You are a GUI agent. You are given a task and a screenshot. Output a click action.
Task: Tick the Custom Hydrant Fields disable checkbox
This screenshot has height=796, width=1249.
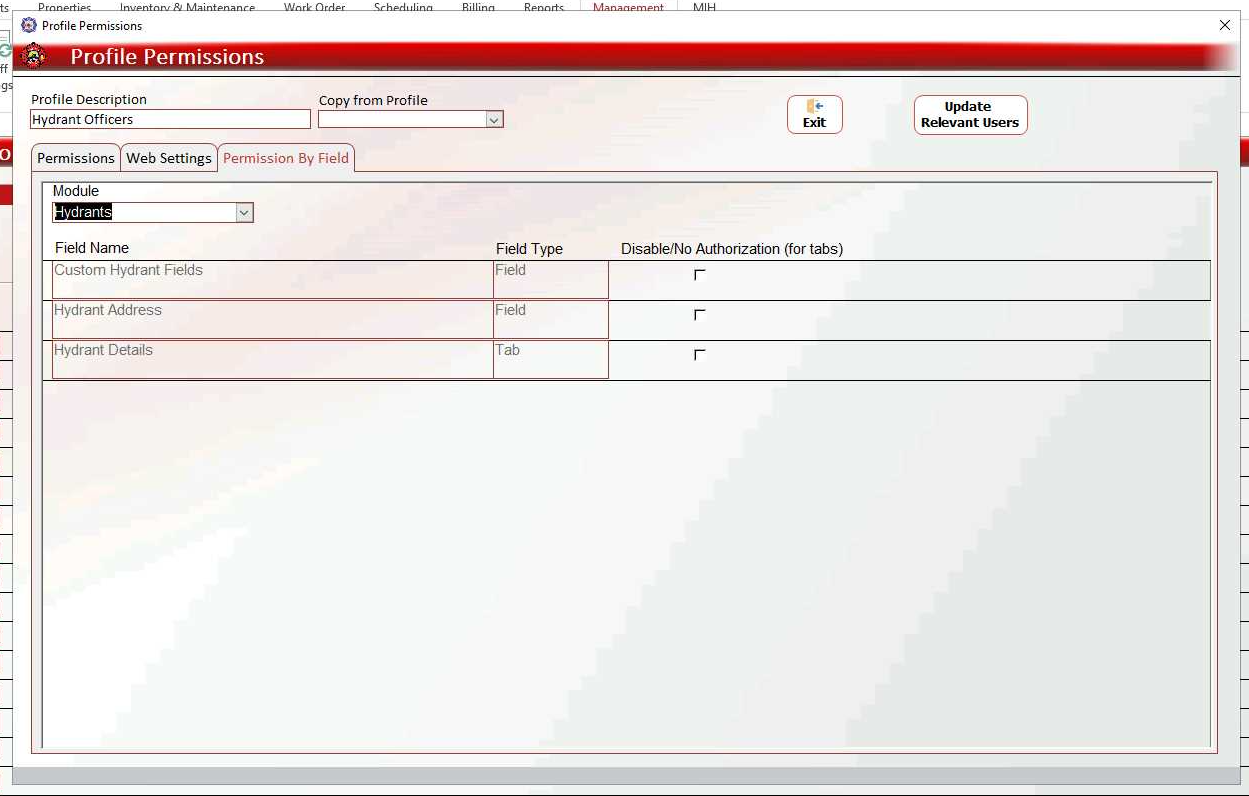coord(699,275)
